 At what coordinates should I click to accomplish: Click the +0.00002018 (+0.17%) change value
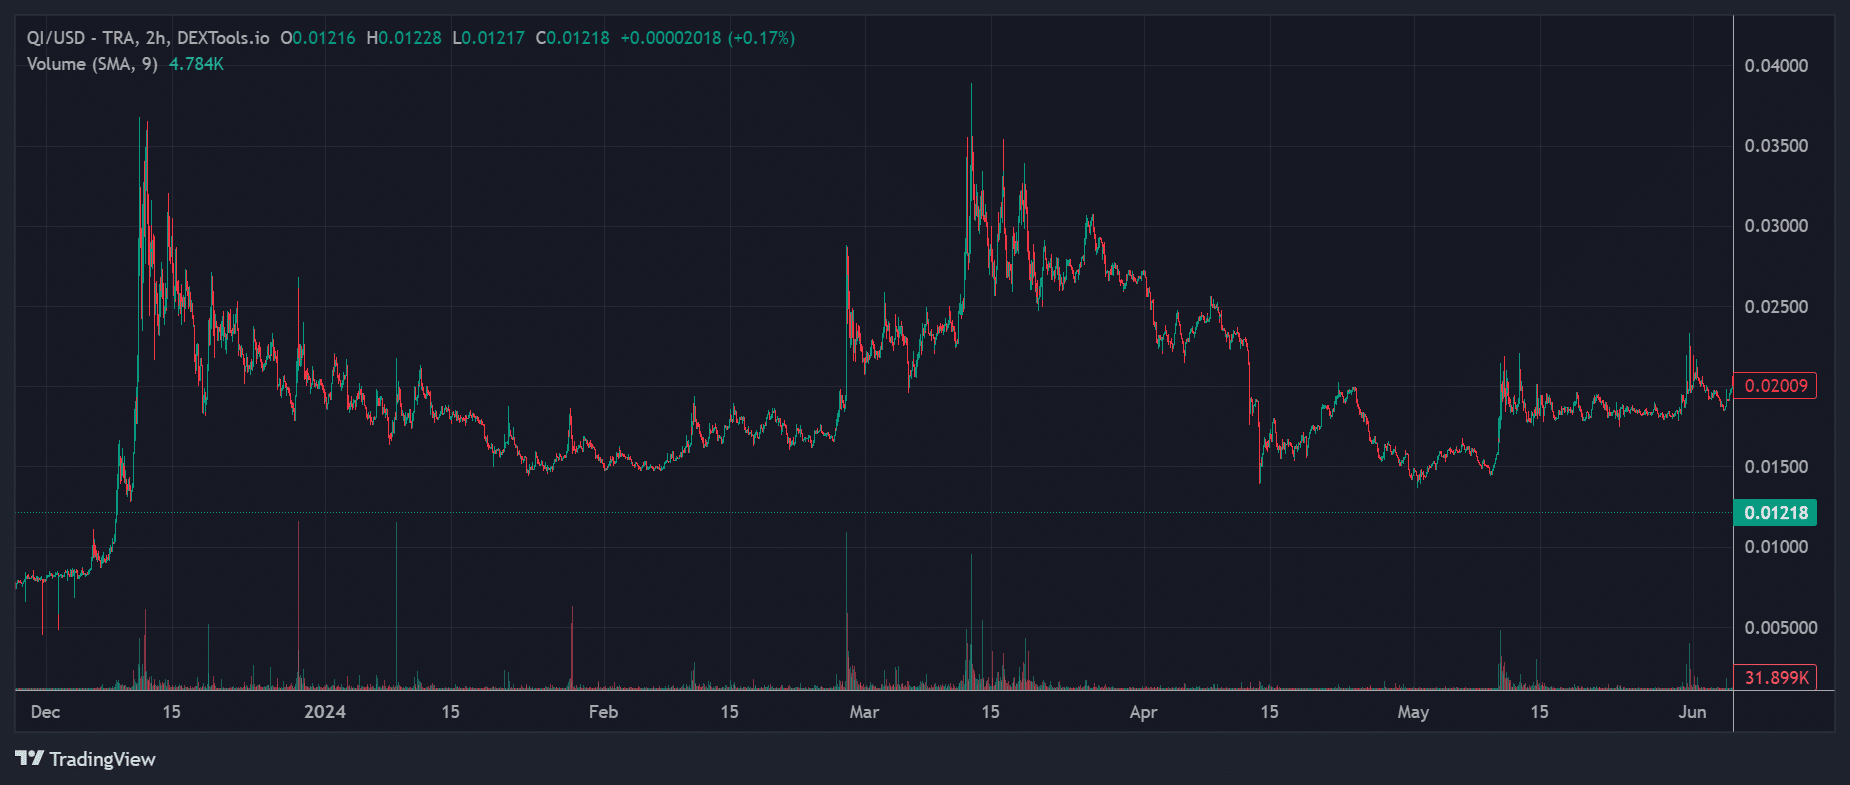pos(708,38)
